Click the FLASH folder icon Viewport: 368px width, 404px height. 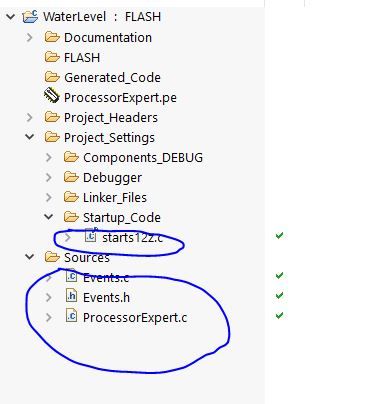click(x=52, y=57)
